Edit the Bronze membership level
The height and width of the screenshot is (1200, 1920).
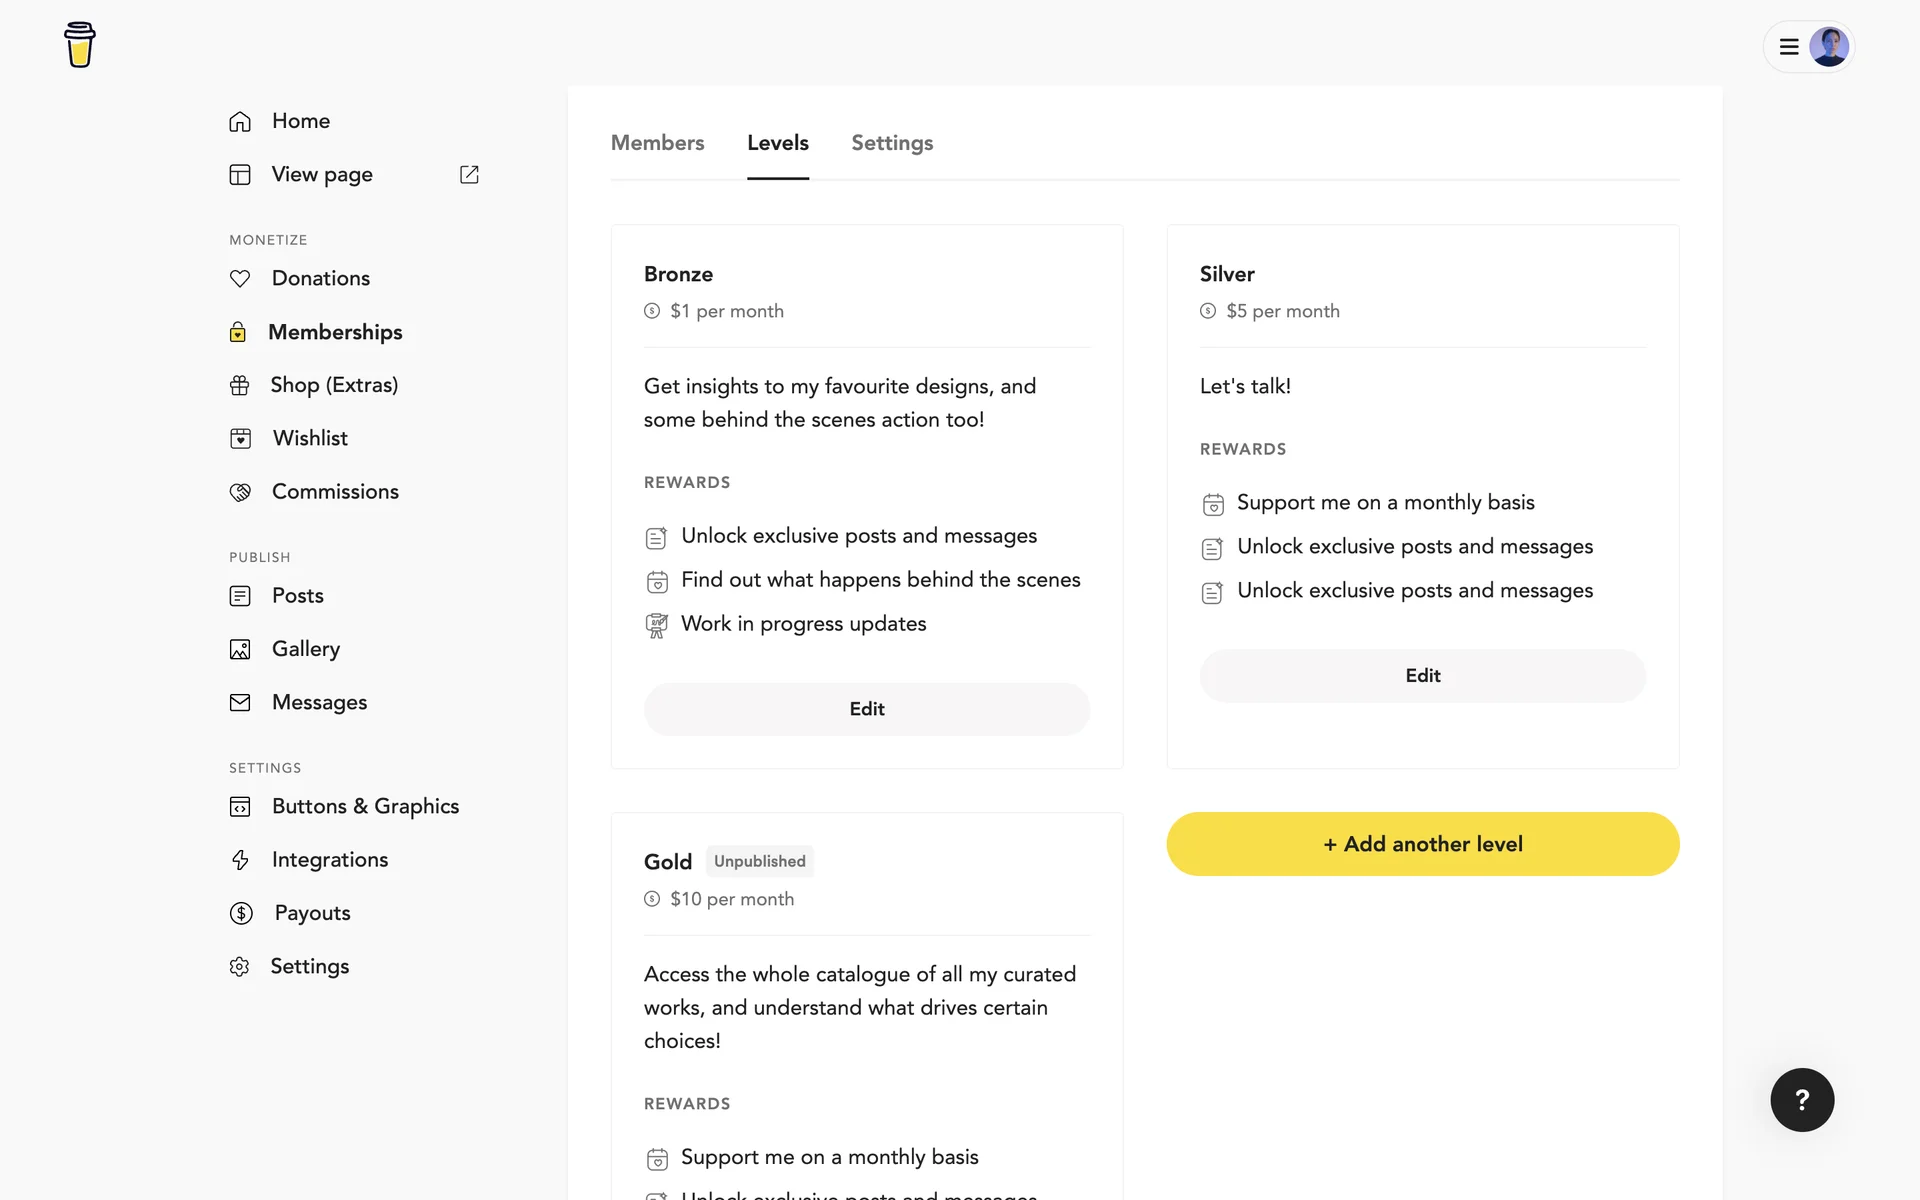(x=866, y=709)
